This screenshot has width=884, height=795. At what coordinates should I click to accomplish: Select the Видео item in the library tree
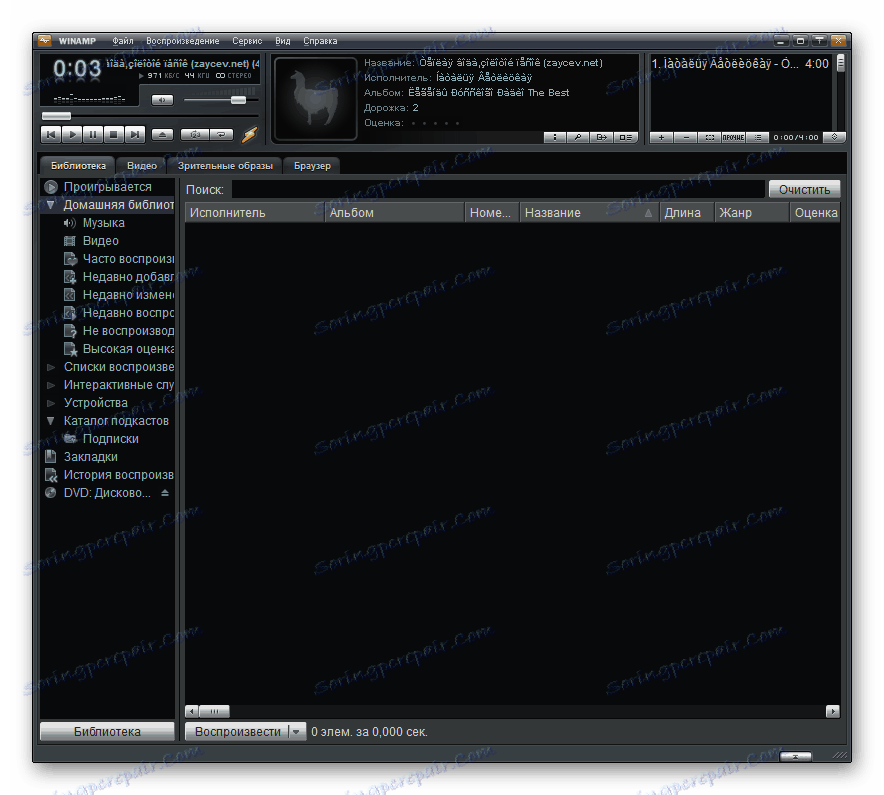click(x=100, y=241)
